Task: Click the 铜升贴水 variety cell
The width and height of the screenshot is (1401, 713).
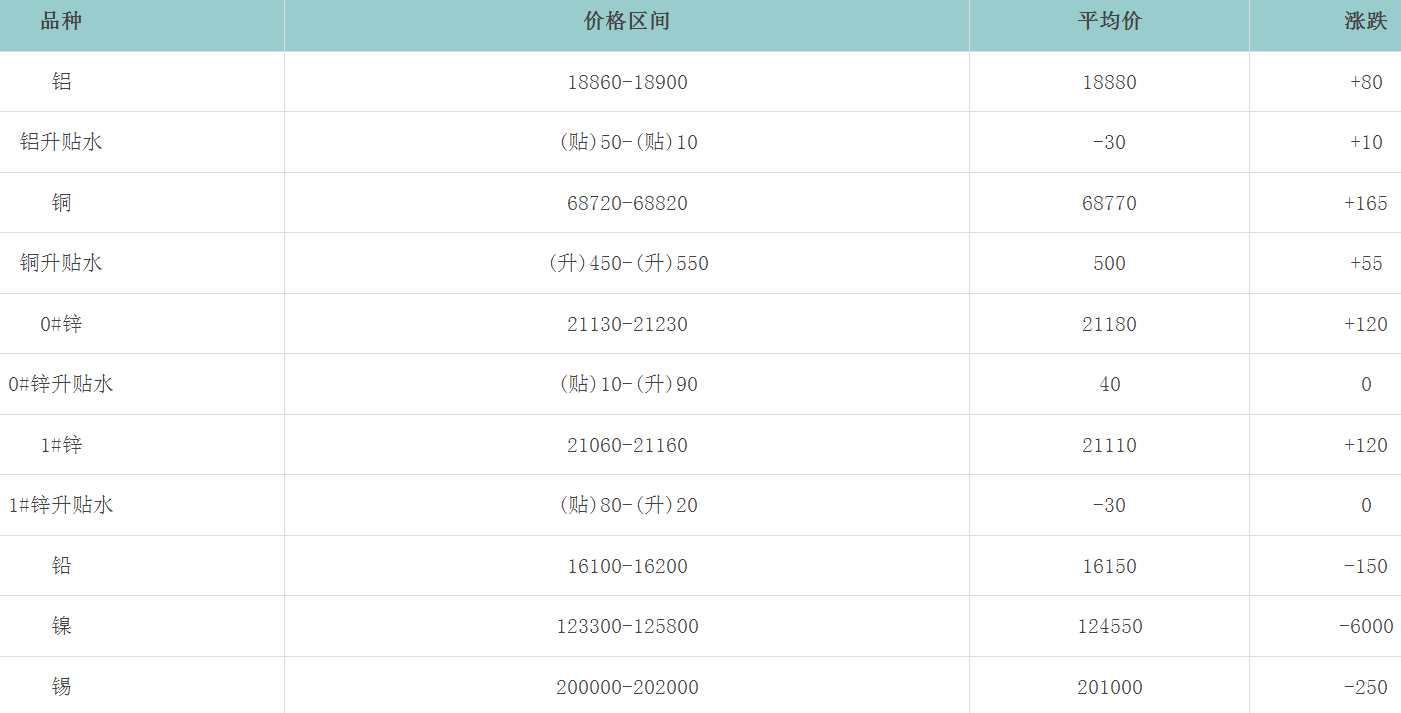Action: pos(61,263)
